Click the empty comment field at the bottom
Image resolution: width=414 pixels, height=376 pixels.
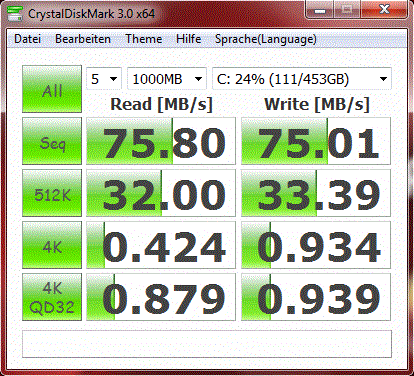207,344
